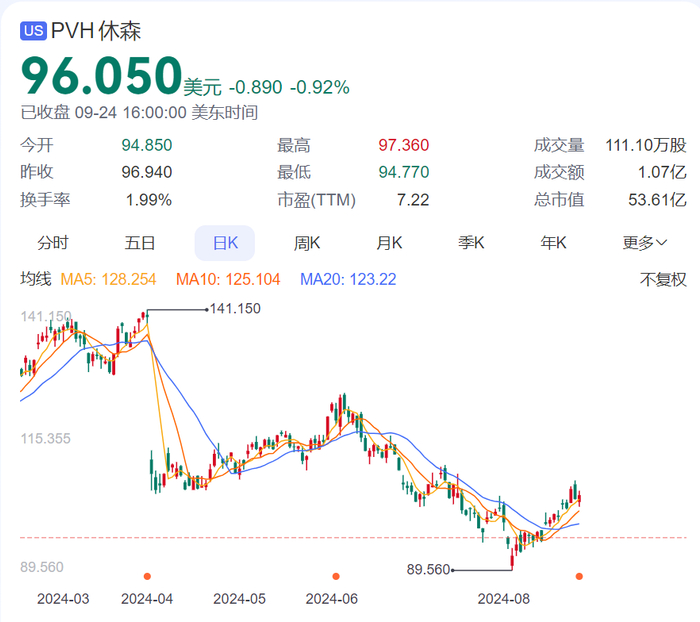Click the -0.890 price change value
This screenshot has width=700, height=622.
coord(255,88)
